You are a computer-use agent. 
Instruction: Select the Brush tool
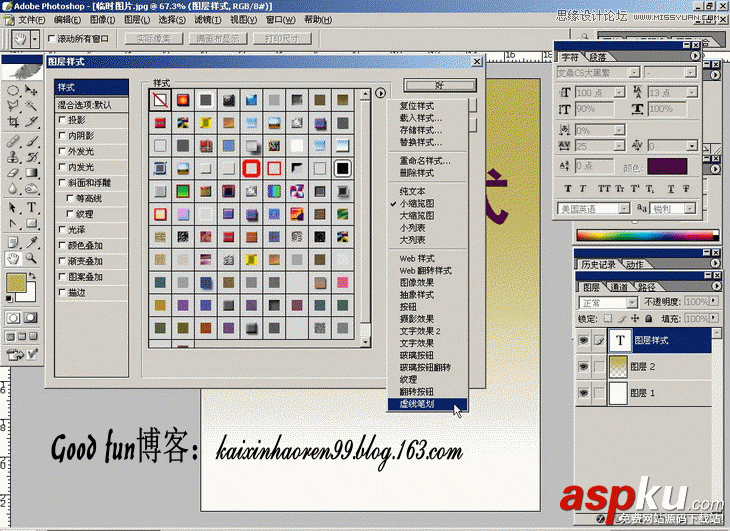(31, 141)
